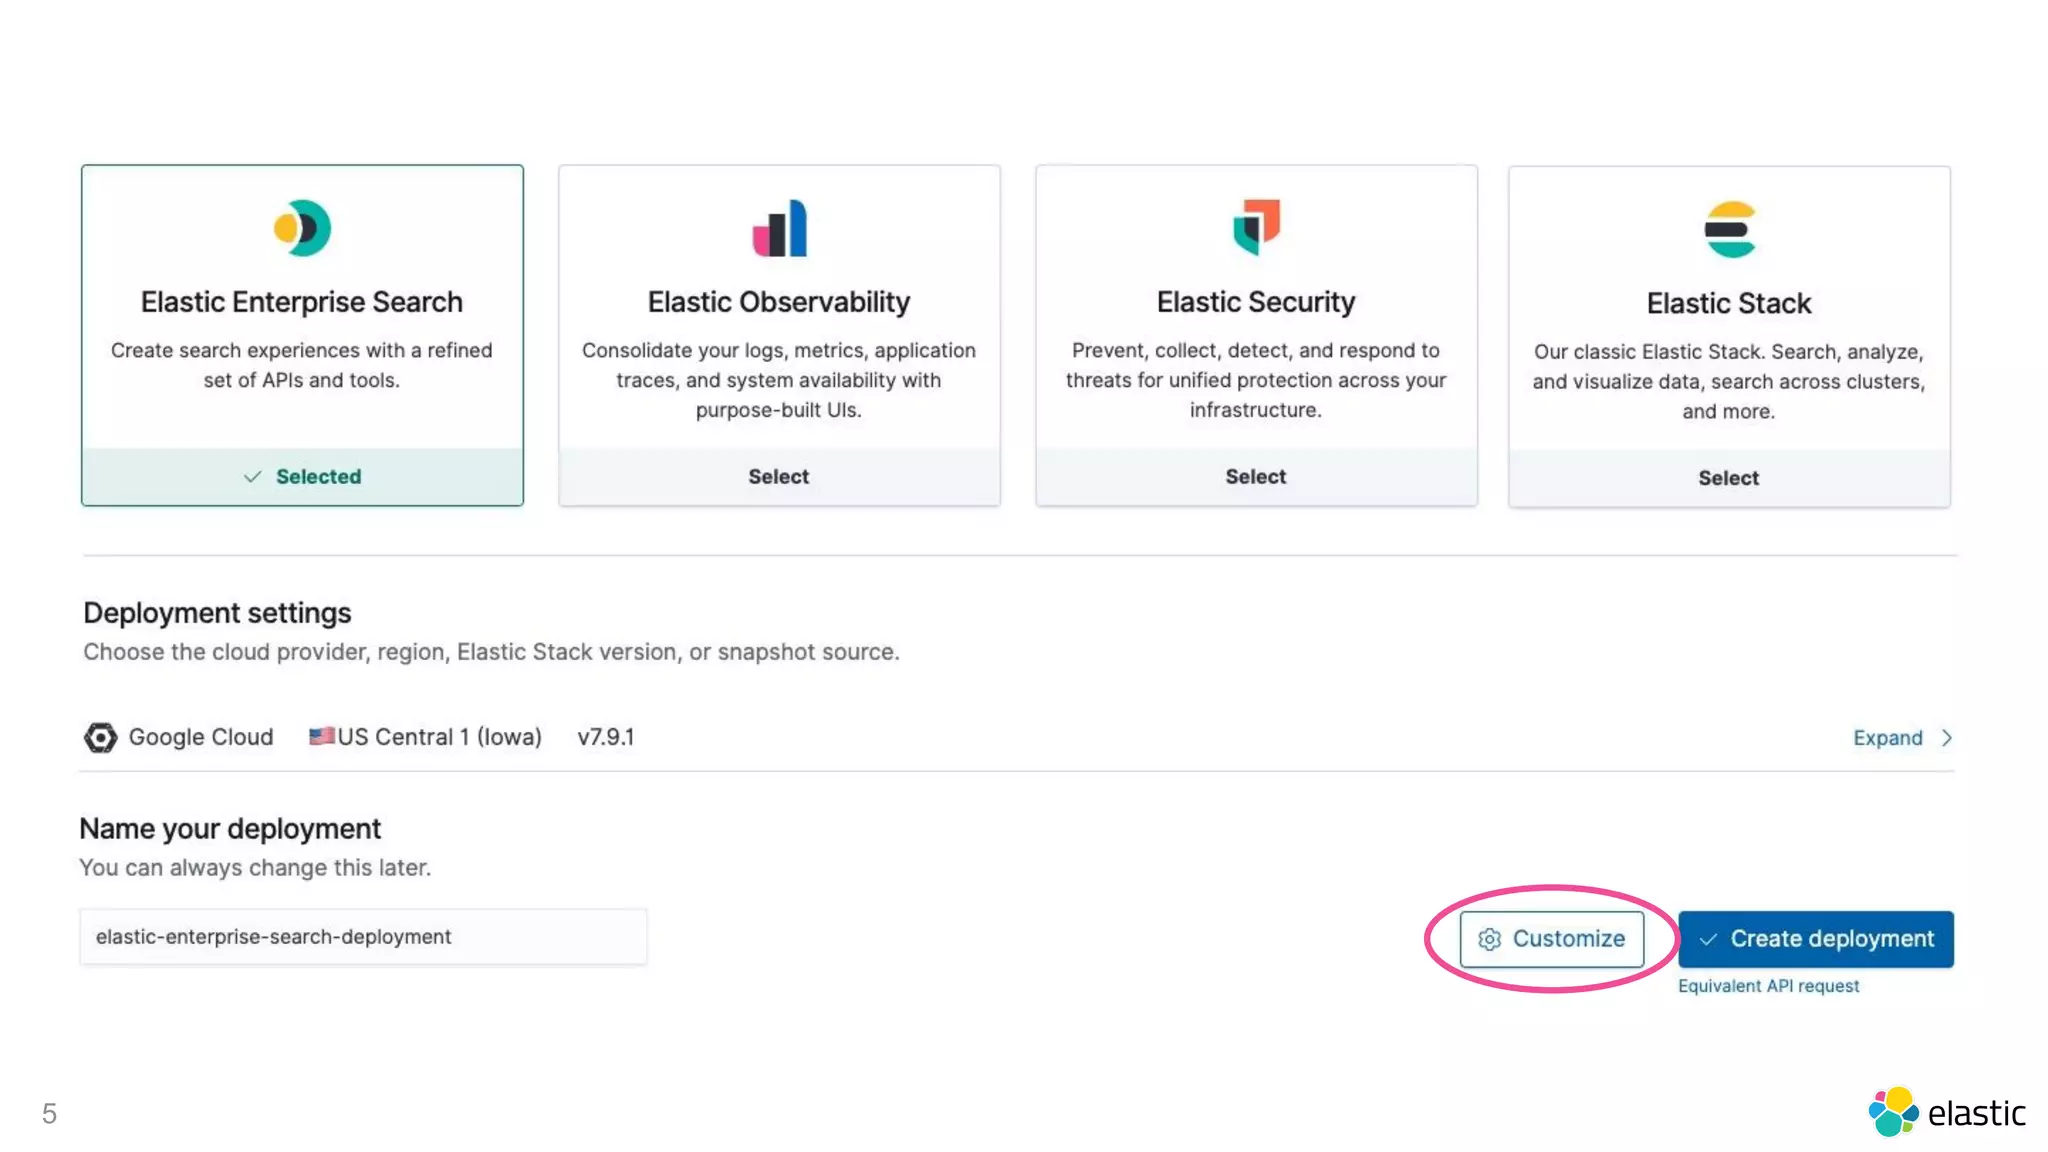
Task: Click the Elastic Observability bar chart icon
Action: click(779, 228)
